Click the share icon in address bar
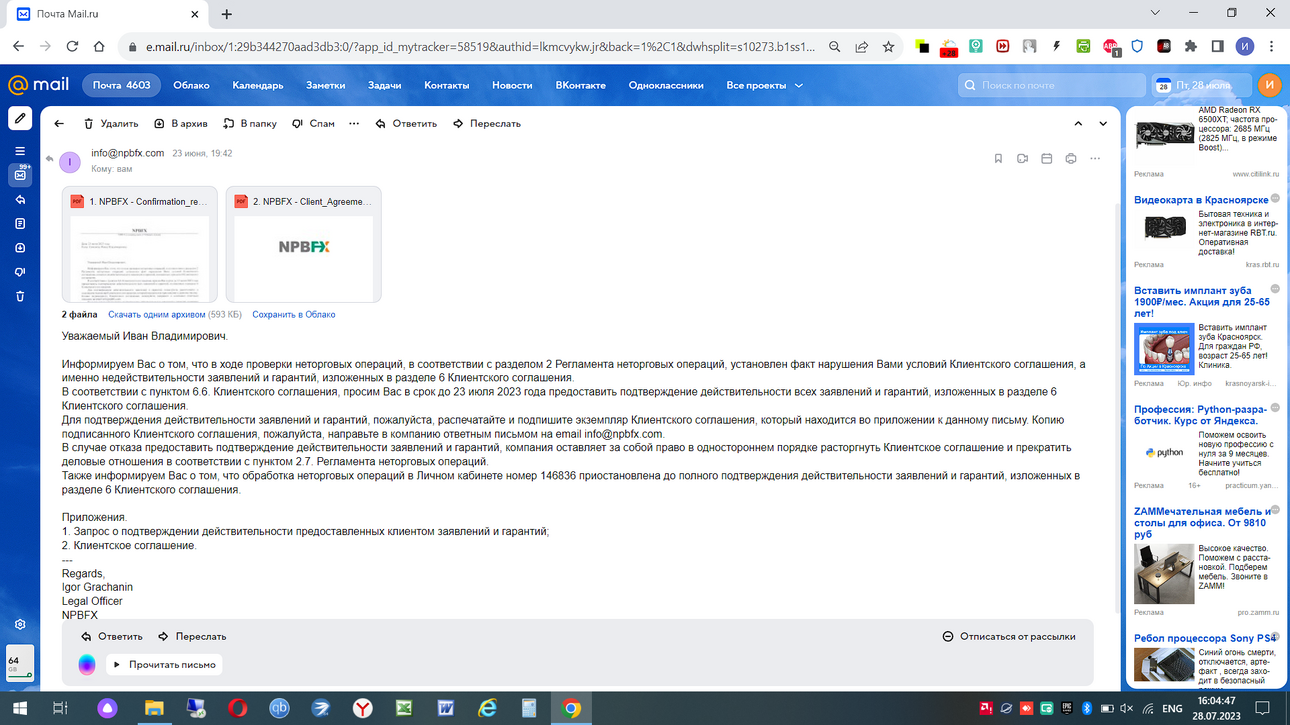 click(861, 47)
